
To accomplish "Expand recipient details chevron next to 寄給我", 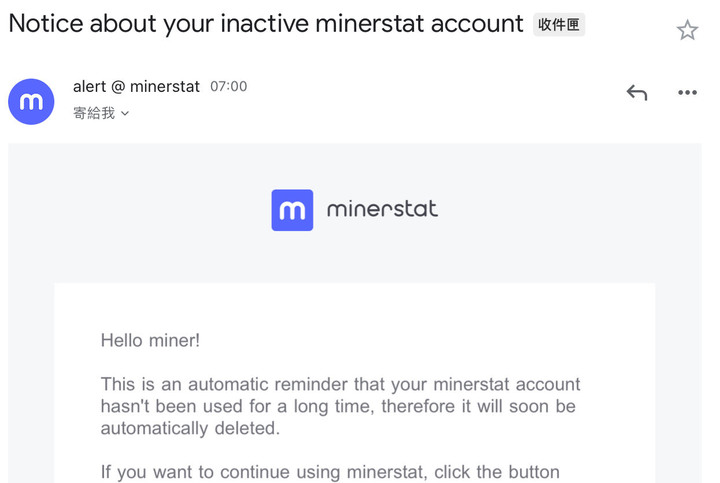I will (125, 114).
